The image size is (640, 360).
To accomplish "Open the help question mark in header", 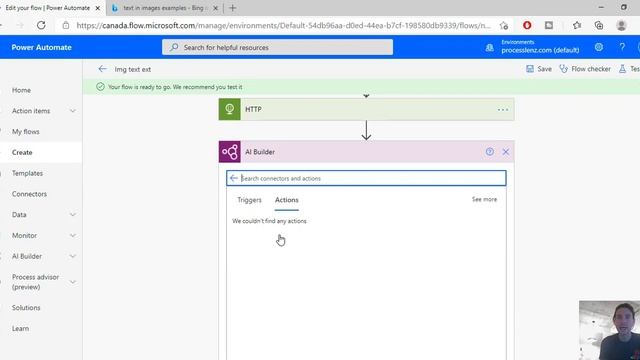I will click(622, 47).
